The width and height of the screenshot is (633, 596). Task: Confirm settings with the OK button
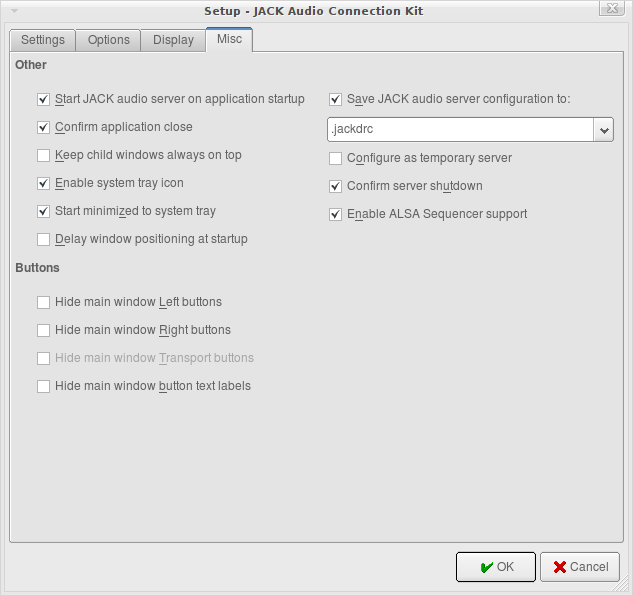[496, 567]
